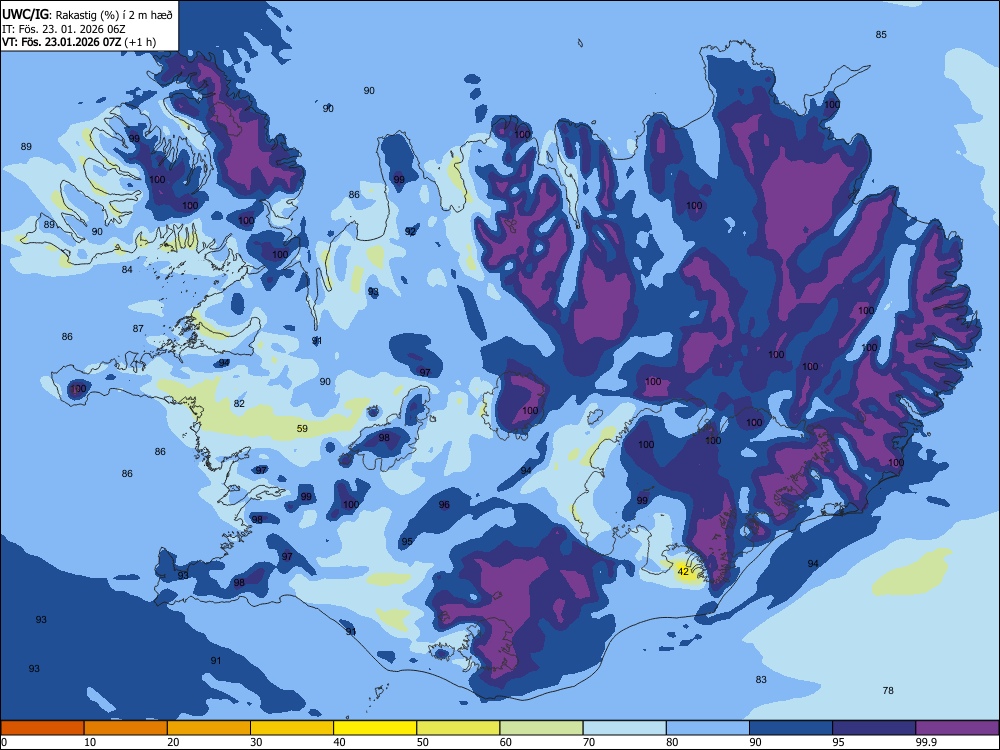Click the title 'UWC/IG: Rakastig (%) í 2 m hæð'

point(87,14)
